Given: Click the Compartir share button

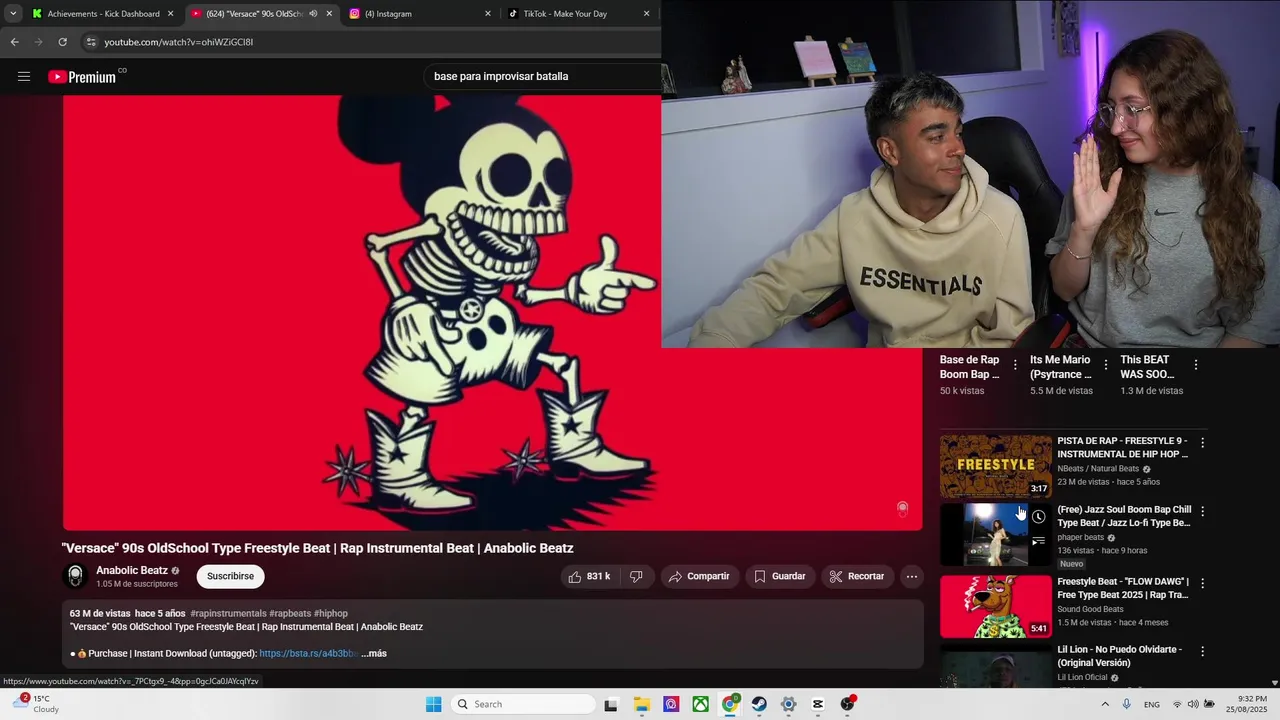Looking at the screenshot, I should click(x=699, y=576).
